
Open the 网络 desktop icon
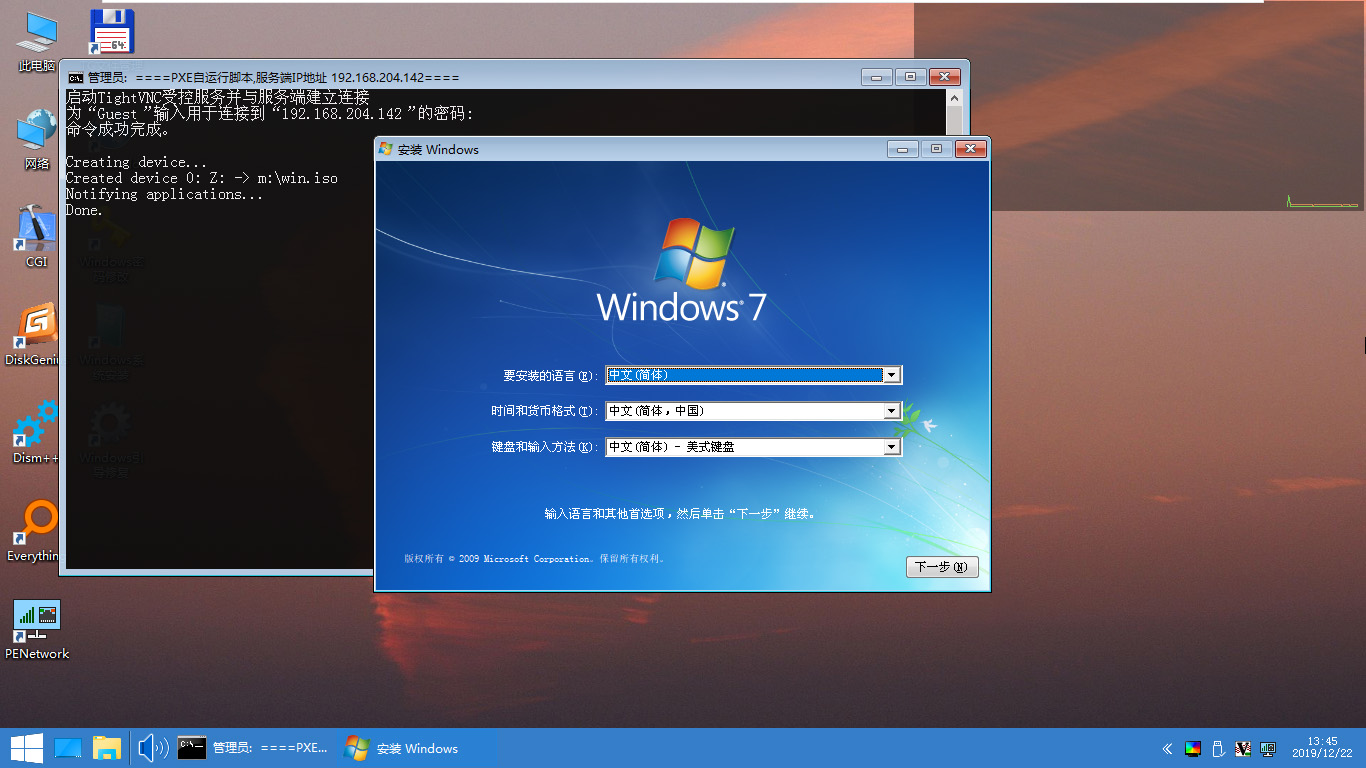point(36,139)
